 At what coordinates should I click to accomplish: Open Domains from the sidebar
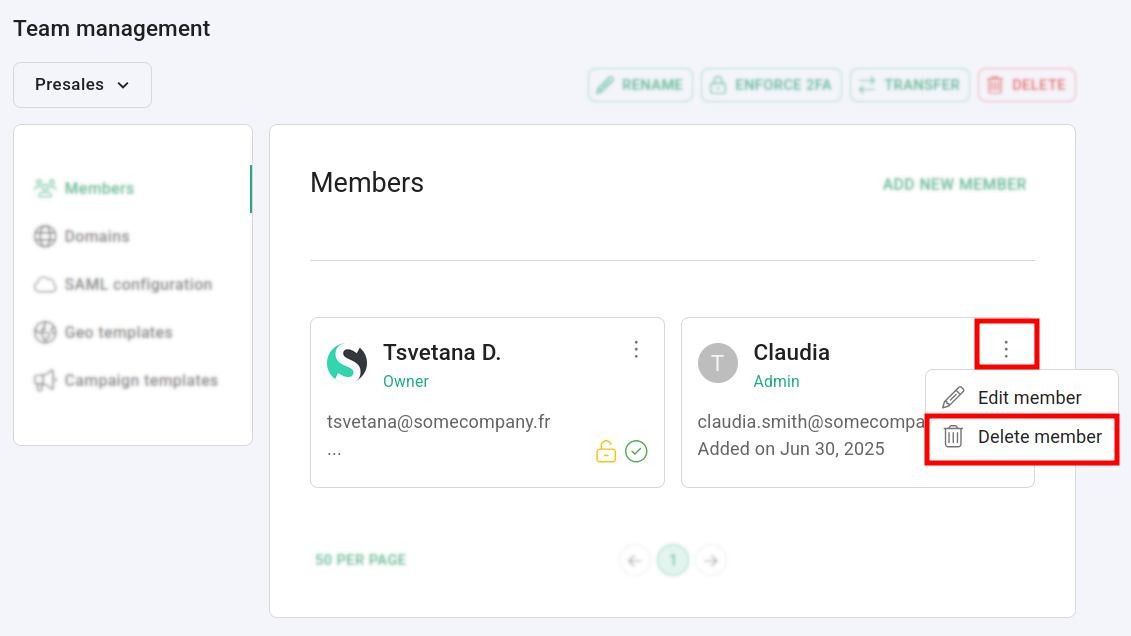97,236
